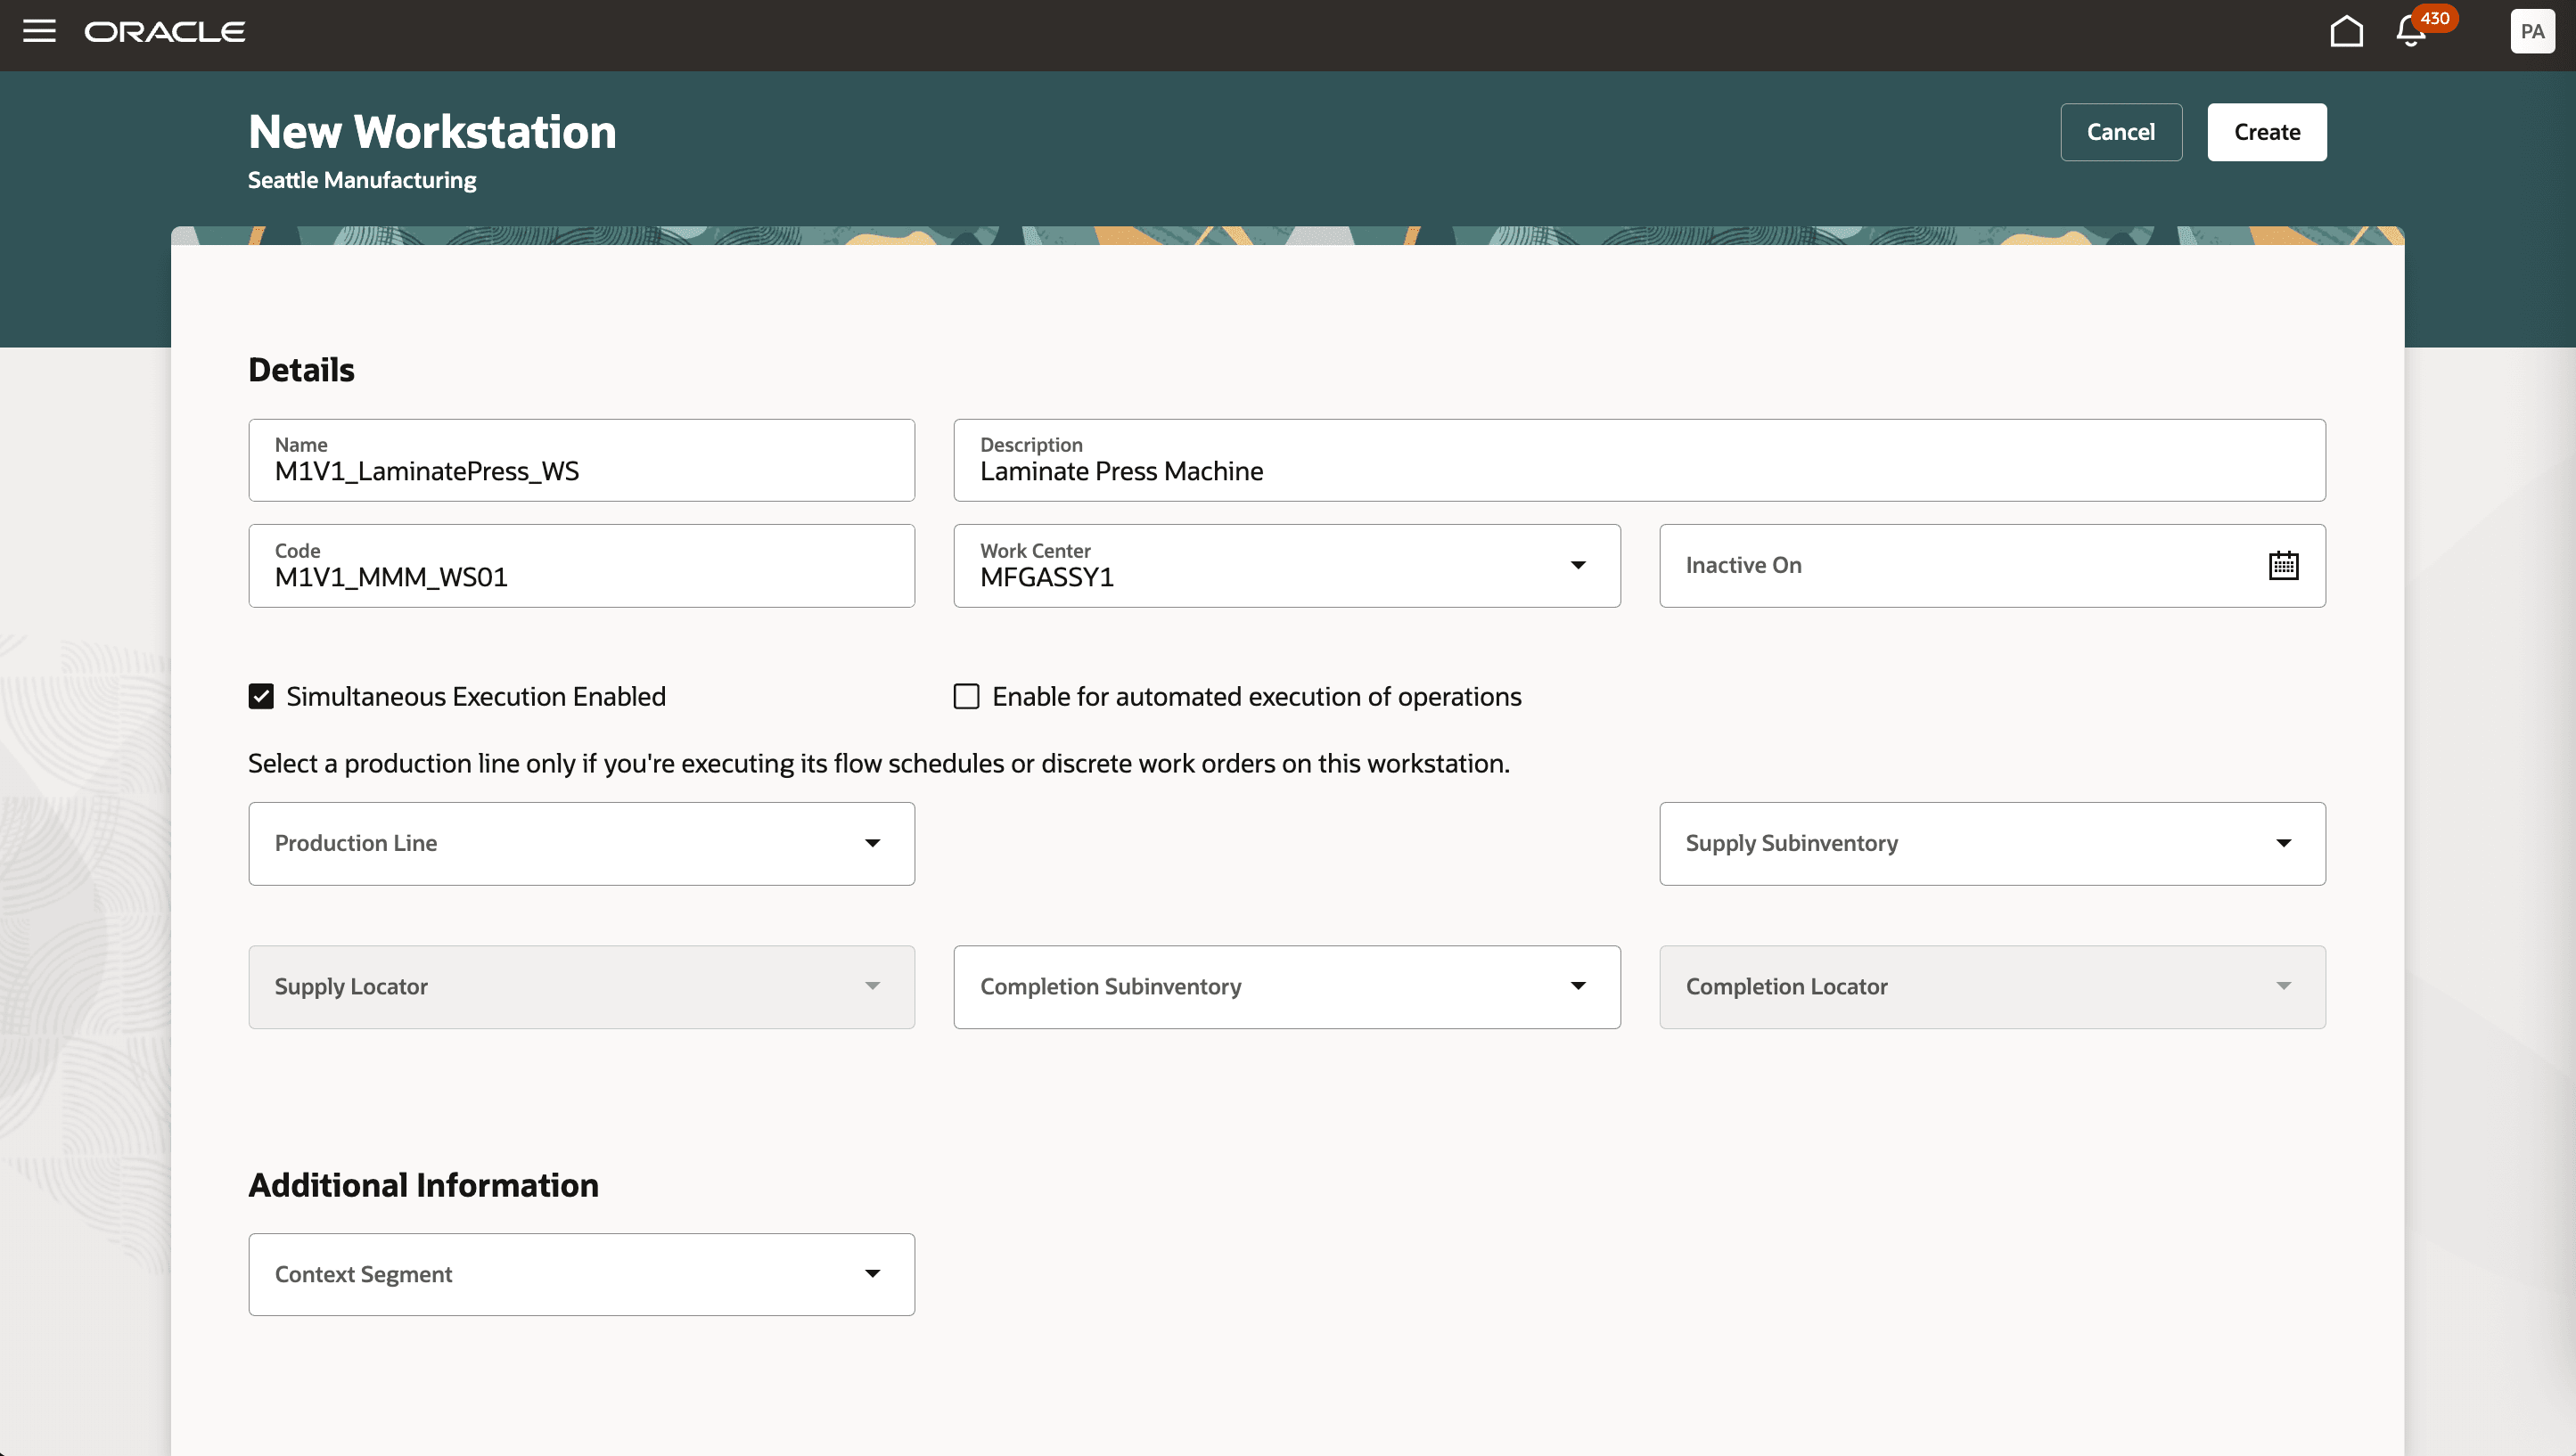Viewport: 2576px width, 1456px height.
Task: Open the hamburger navigation menu
Action: 39,31
